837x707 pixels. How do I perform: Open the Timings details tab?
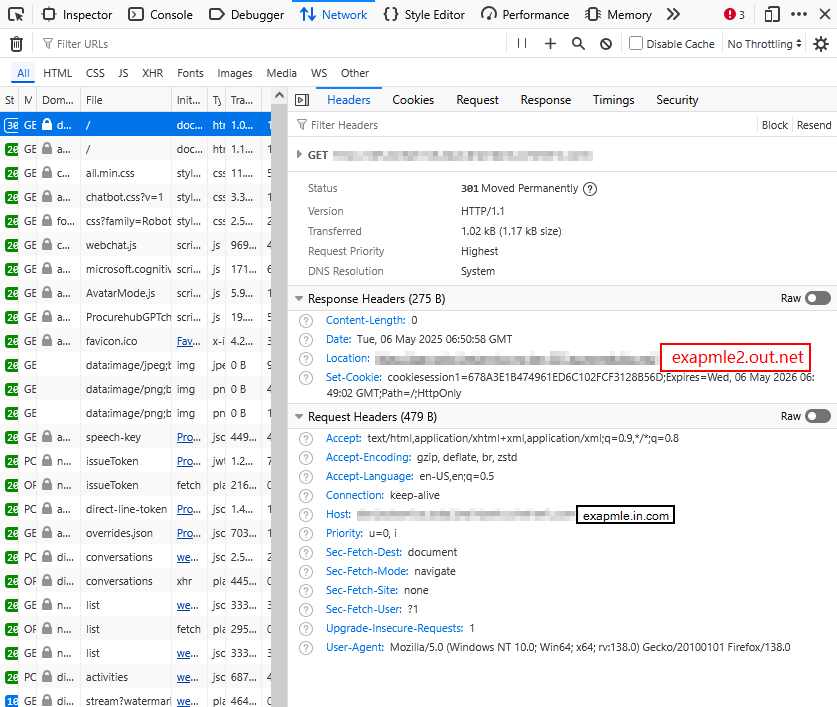(613, 100)
